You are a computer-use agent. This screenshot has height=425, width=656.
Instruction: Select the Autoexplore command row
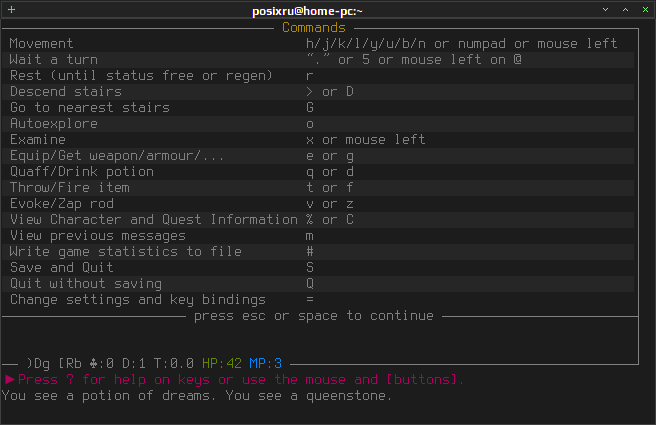point(318,124)
